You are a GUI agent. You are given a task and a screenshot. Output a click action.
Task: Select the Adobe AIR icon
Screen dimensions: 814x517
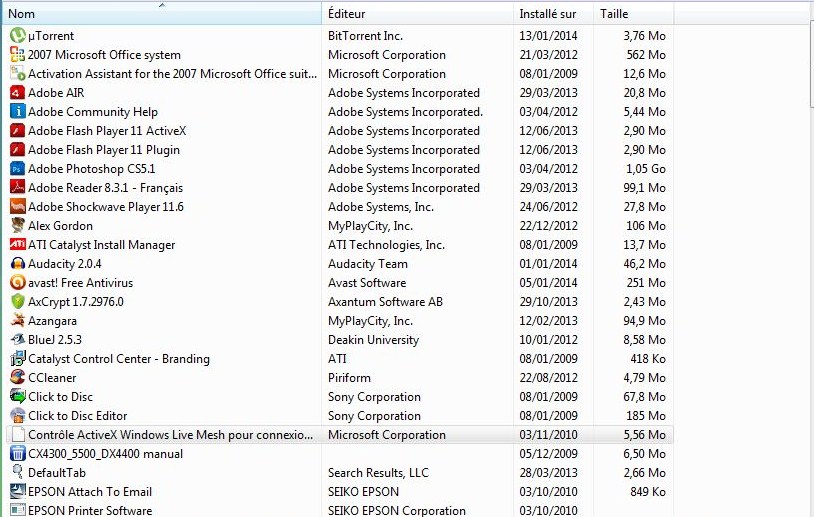pyautogui.click(x=18, y=92)
